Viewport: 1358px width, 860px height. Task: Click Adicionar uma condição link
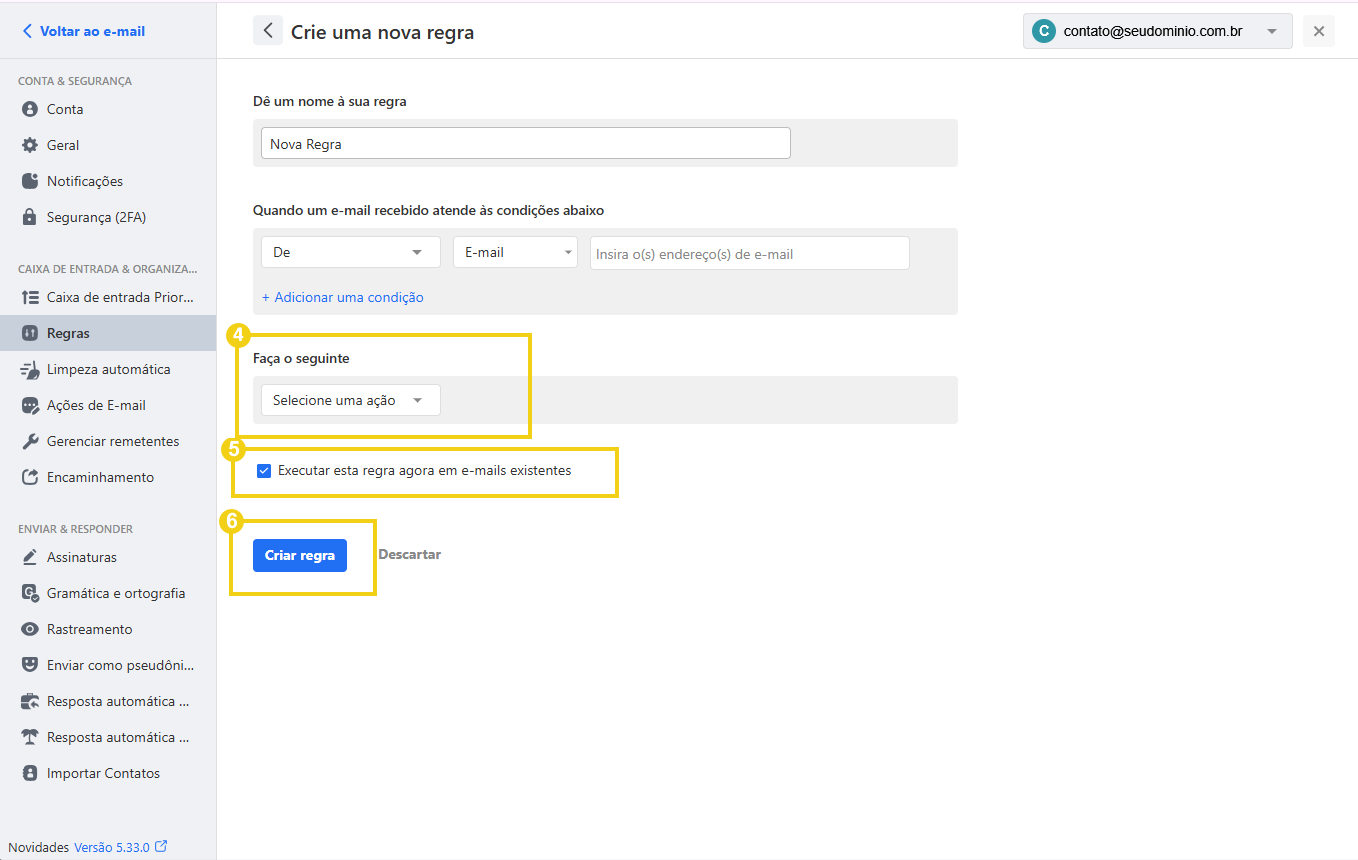tap(343, 297)
